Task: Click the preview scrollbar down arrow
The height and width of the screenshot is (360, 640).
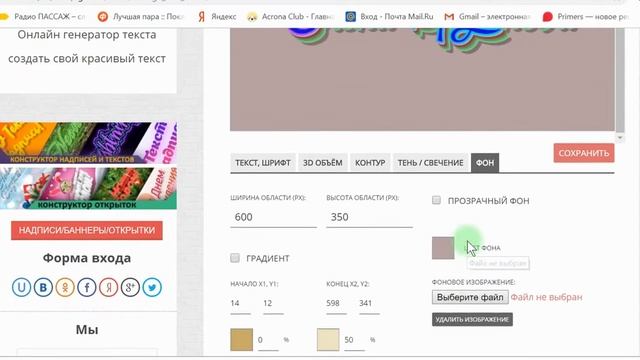Action: tap(620, 138)
